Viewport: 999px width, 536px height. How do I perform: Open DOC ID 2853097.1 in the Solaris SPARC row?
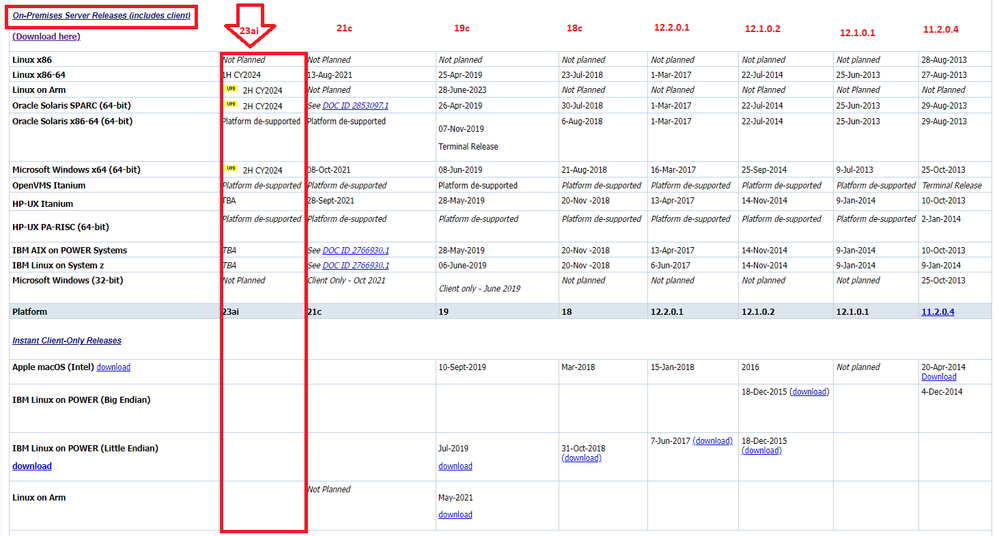(x=356, y=106)
